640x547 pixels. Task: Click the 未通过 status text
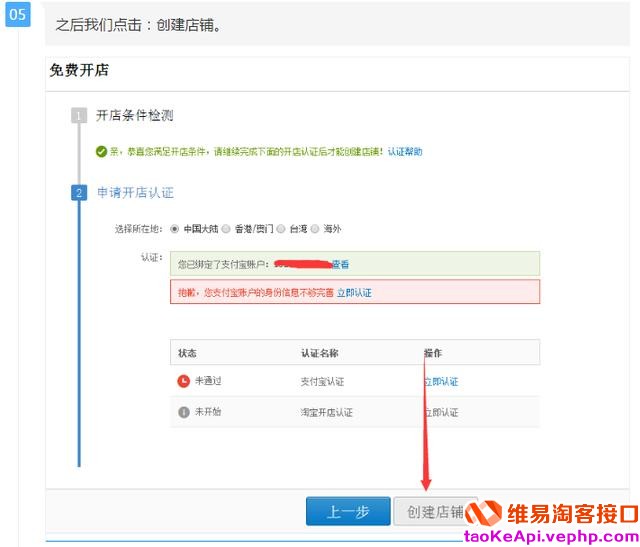208,381
